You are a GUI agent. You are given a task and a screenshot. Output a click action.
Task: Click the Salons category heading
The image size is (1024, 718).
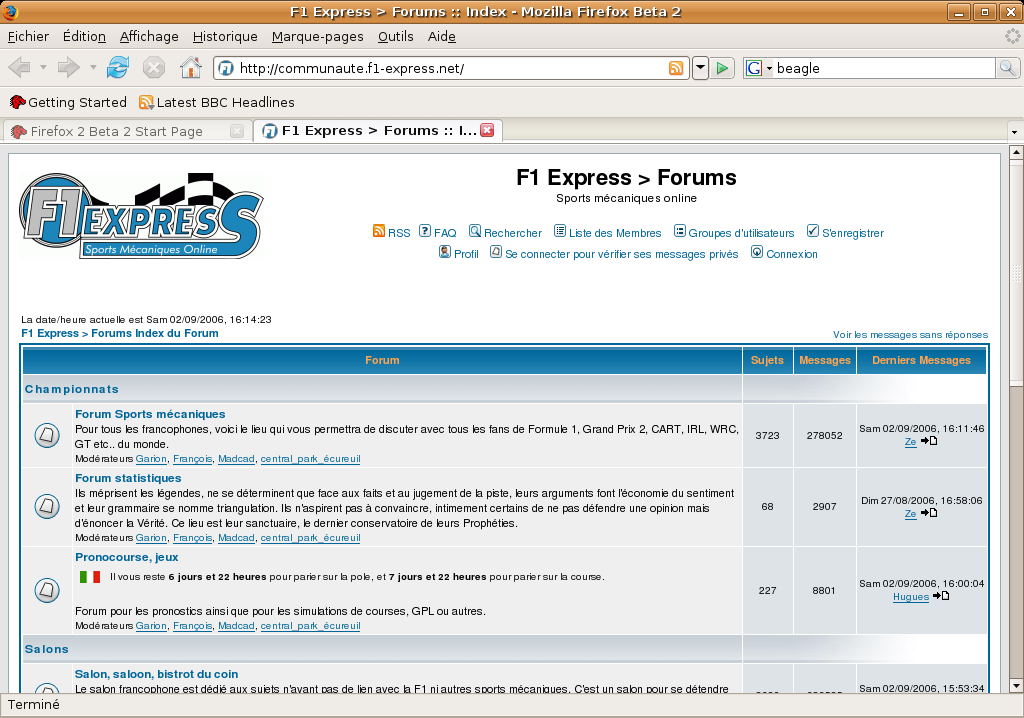click(x=46, y=649)
